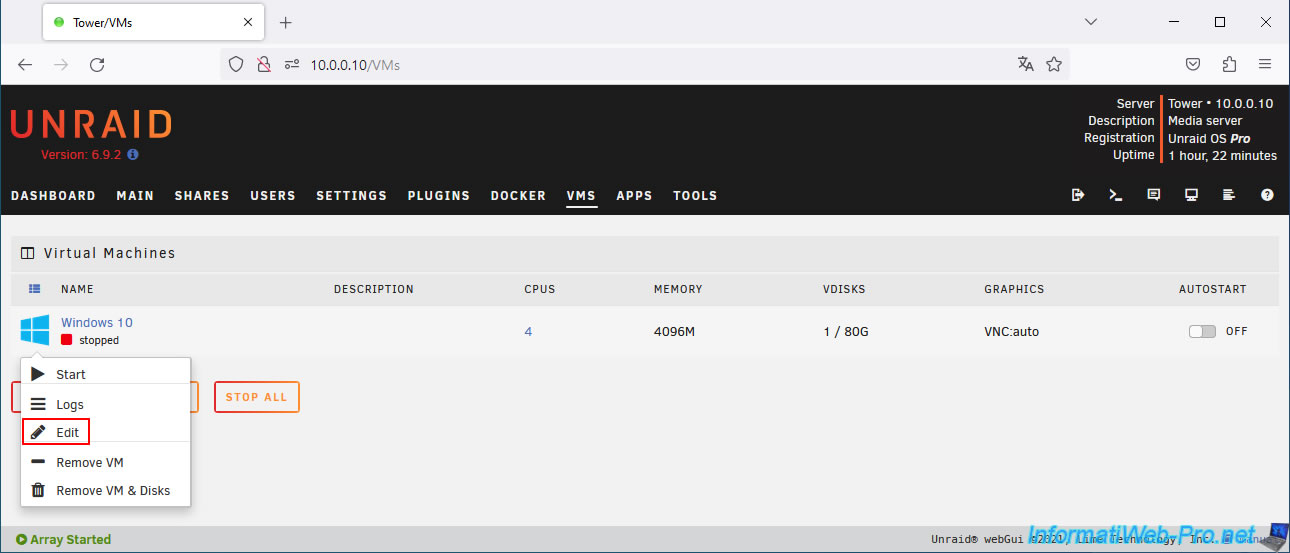This screenshot has width=1290, height=553.
Task: Click the Array Started status text
Action: tap(70, 540)
